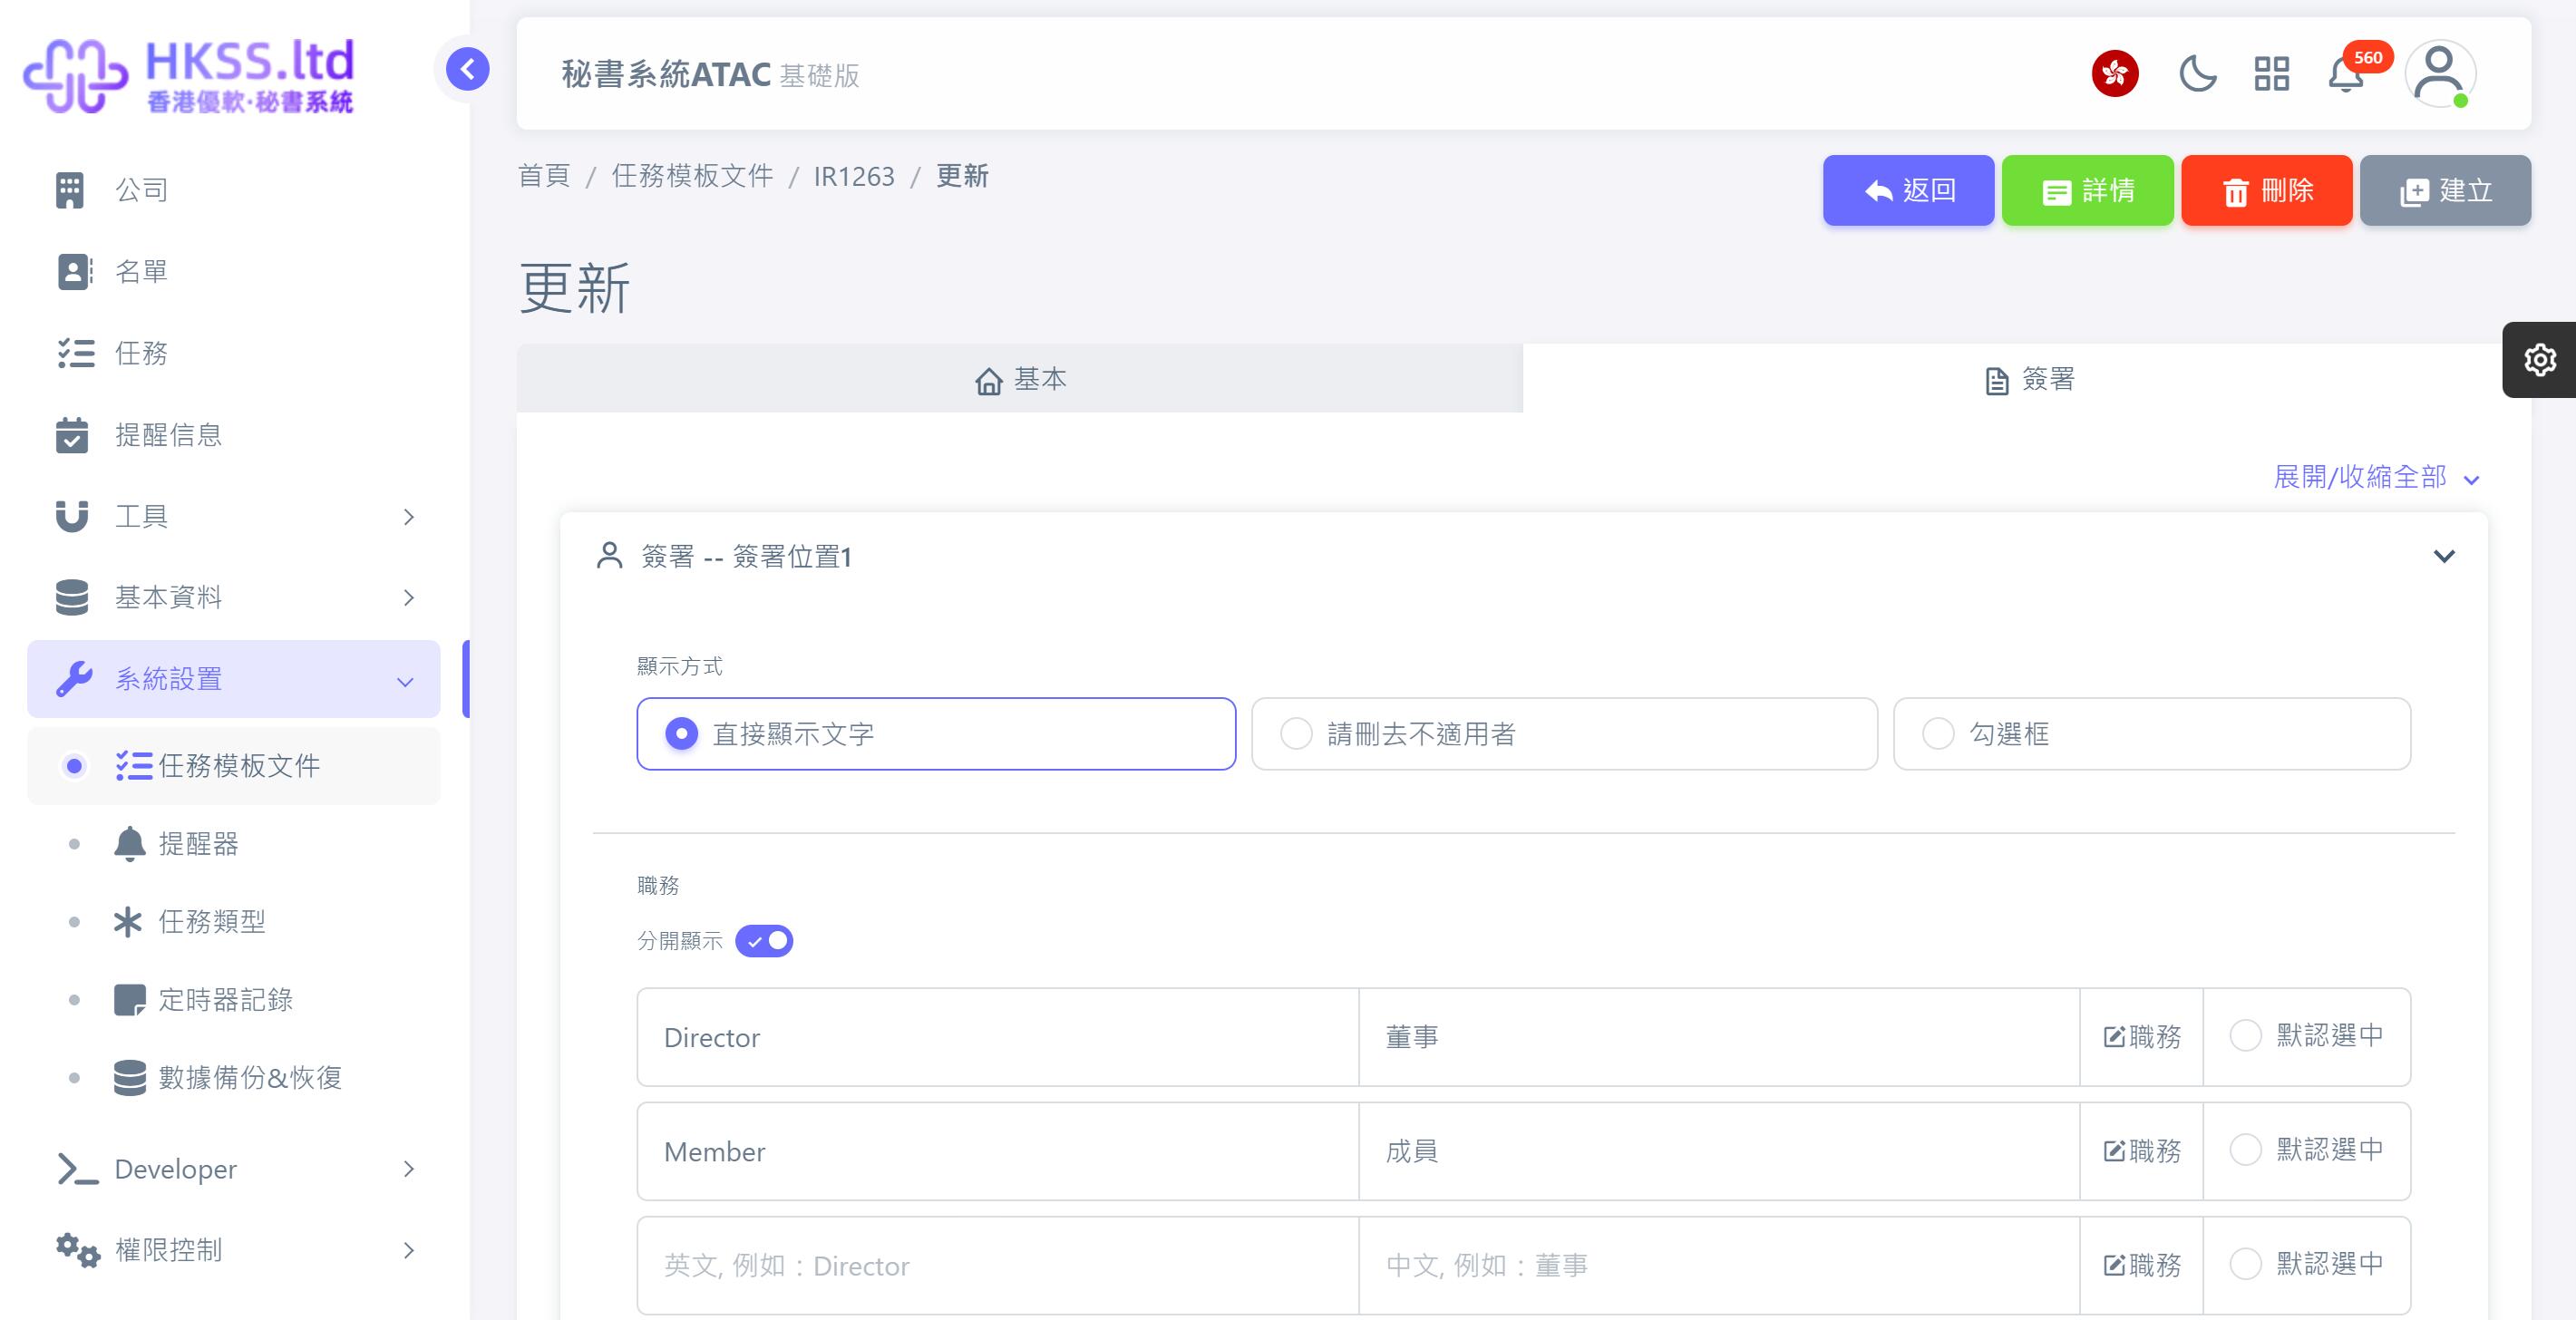This screenshot has height=1320, width=2576.
Task: Go to 首頁 breadcrumb link
Action: coord(544,176)
